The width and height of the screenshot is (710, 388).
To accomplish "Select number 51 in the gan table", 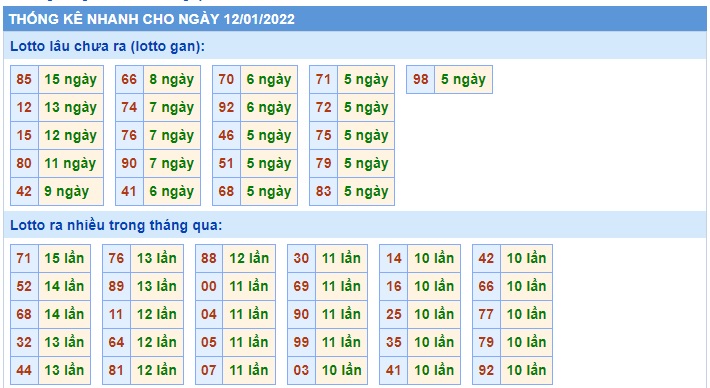I will coord(226,163).
